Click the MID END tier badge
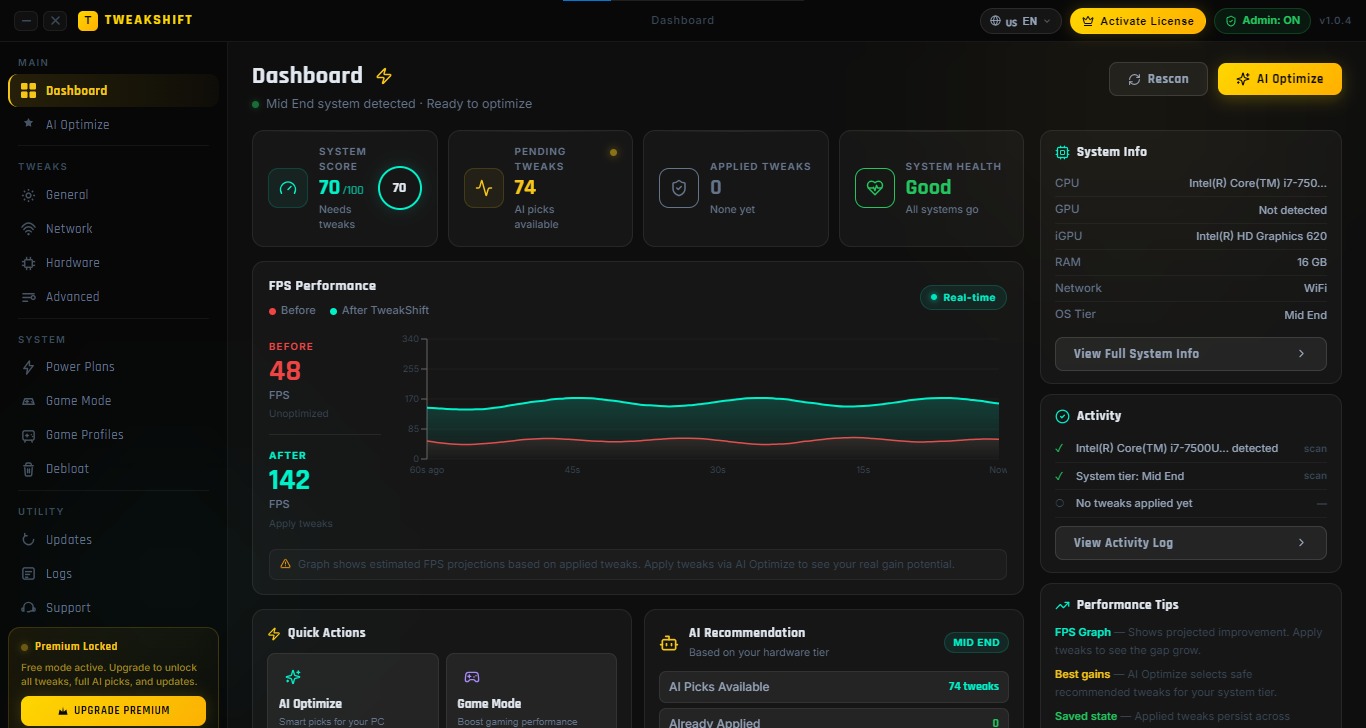1366x728 pixels. coord(976,643)
